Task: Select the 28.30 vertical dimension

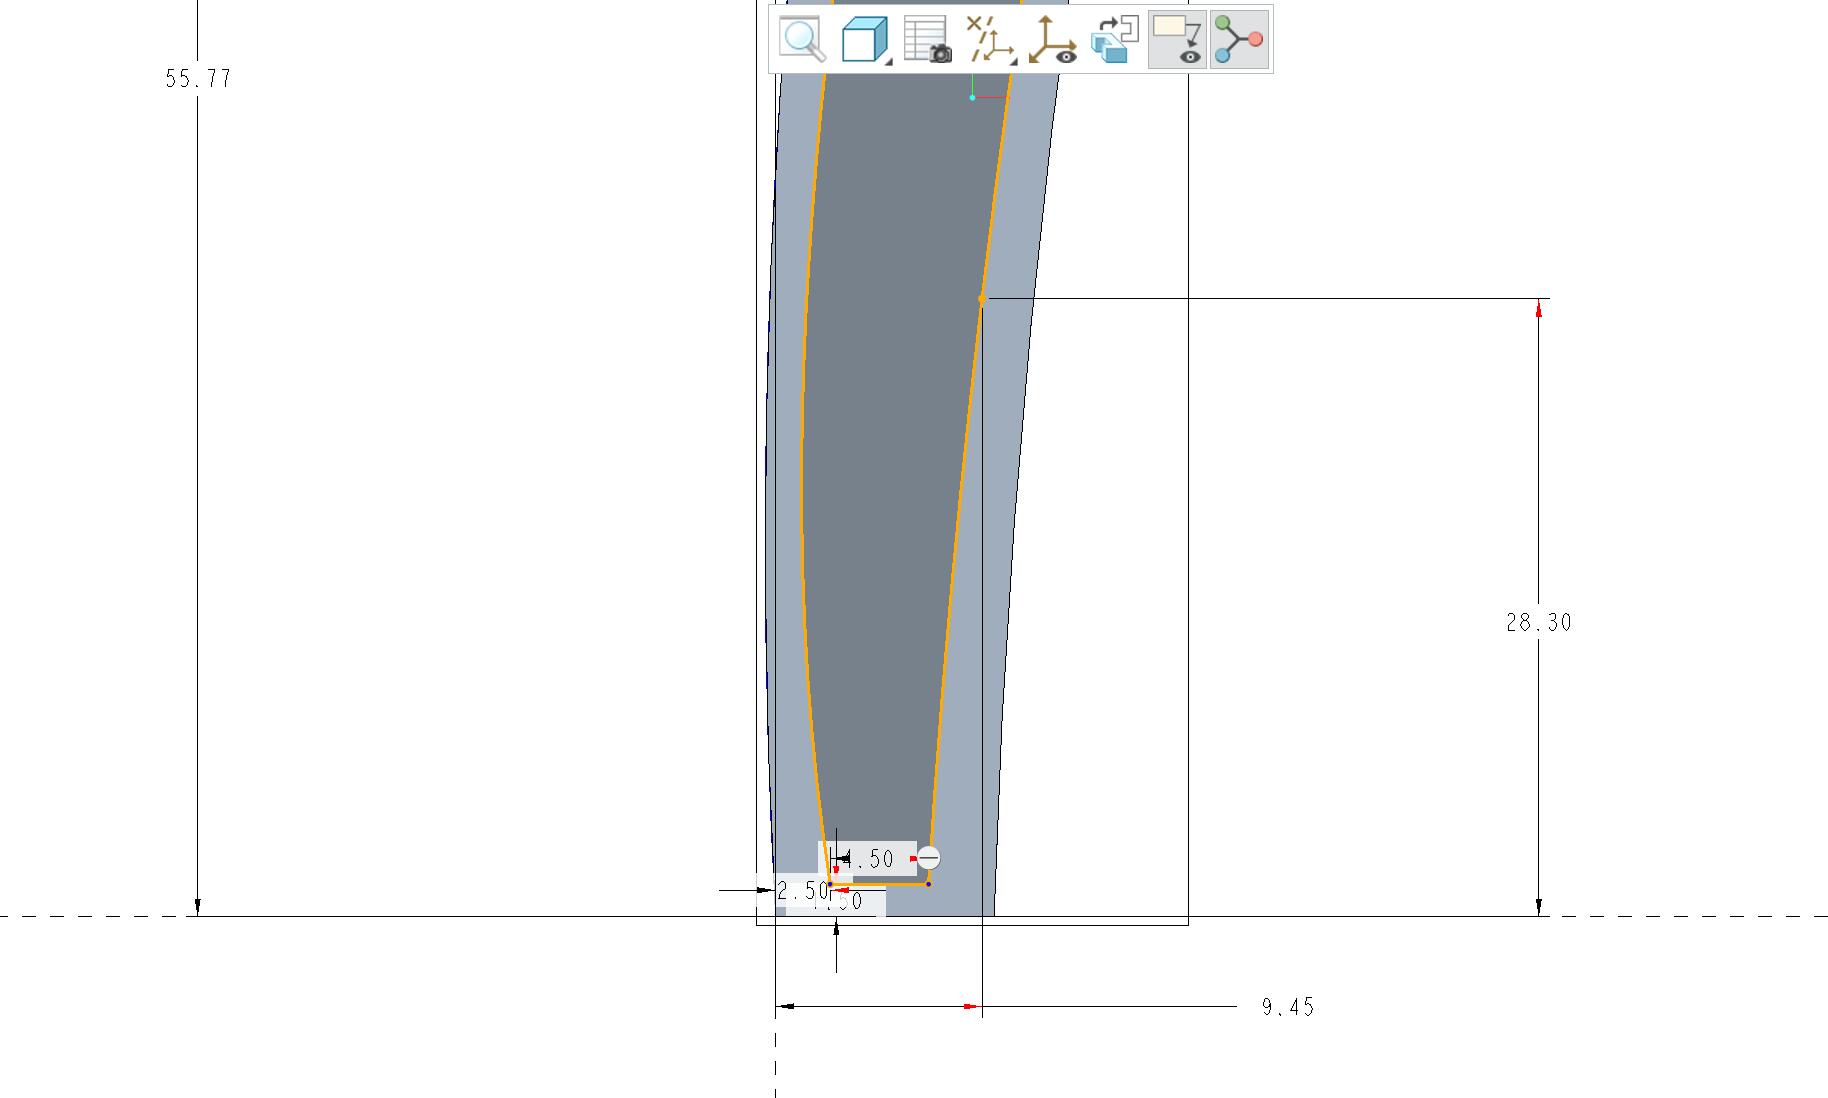Action: point(1538,623)
